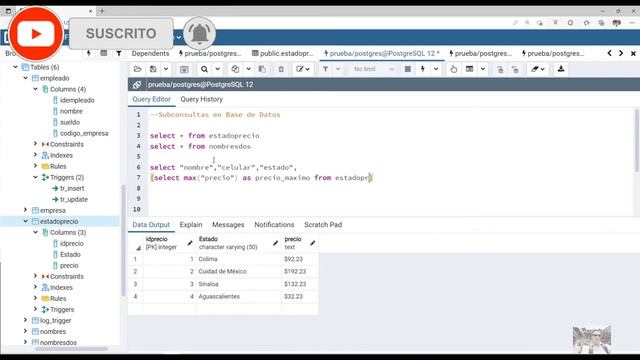Click the browser Filtered Rows funnel icon

pos(119,53)
